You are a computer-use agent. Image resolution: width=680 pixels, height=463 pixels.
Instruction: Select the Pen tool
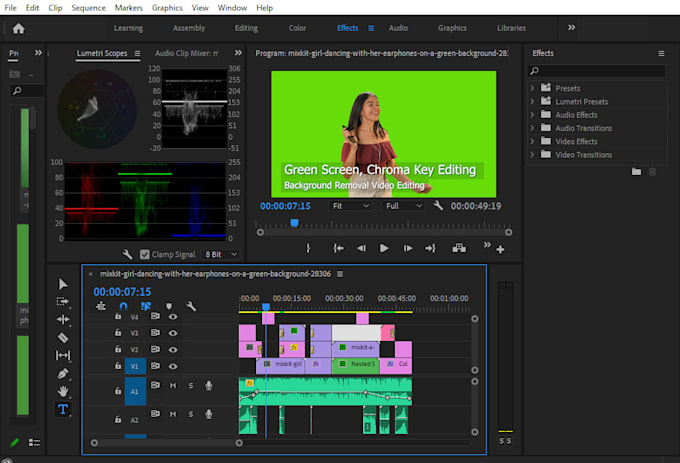pos(63,373)
